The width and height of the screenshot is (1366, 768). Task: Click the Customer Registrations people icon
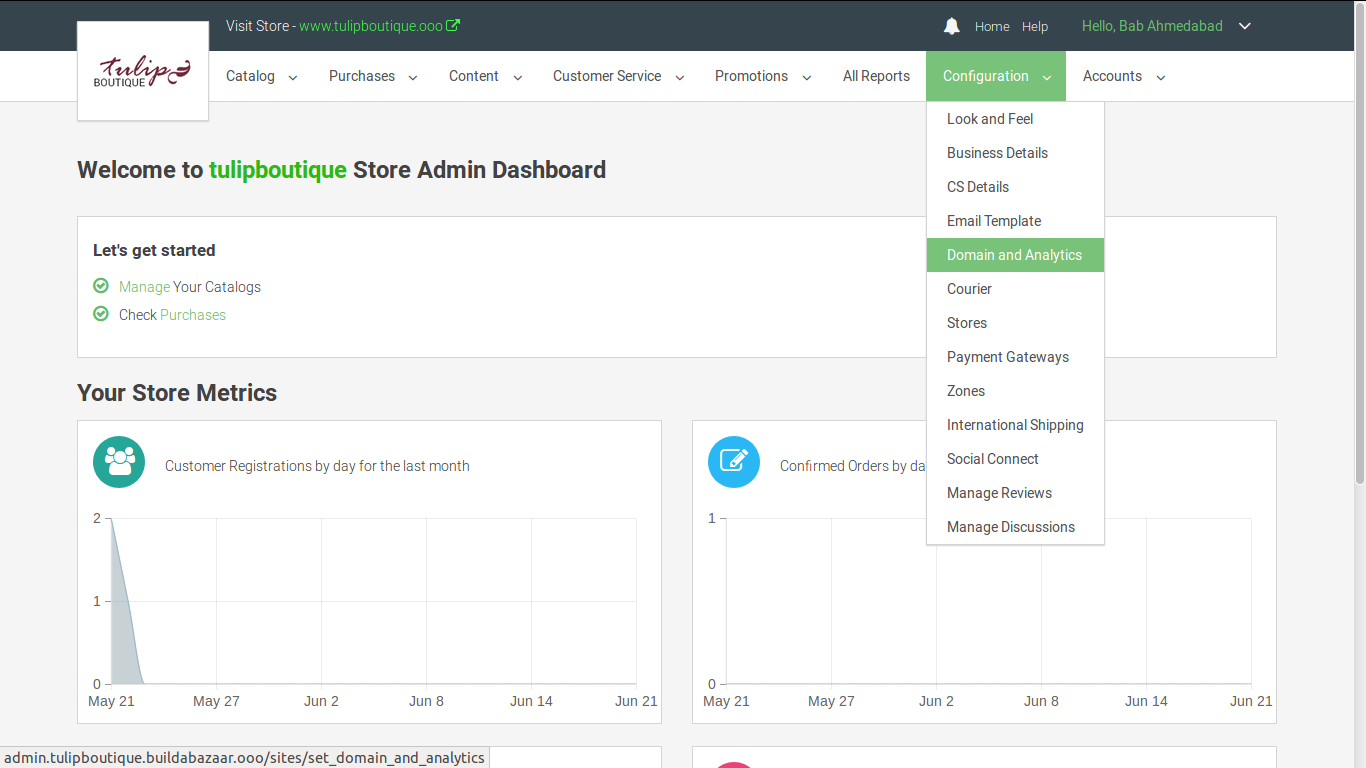[119, 462]
